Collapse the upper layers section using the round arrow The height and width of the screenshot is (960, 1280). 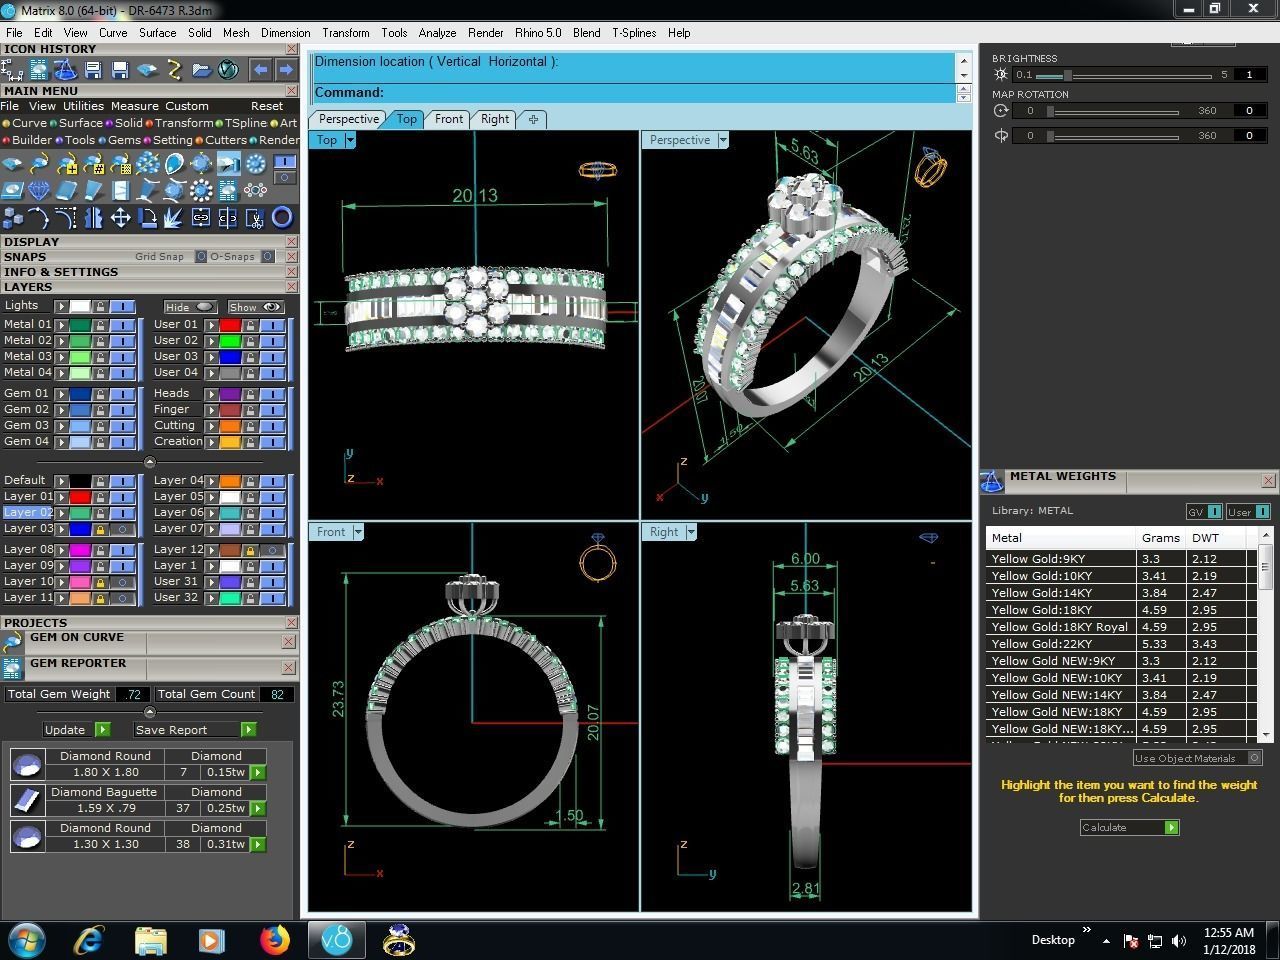[149, 462]
